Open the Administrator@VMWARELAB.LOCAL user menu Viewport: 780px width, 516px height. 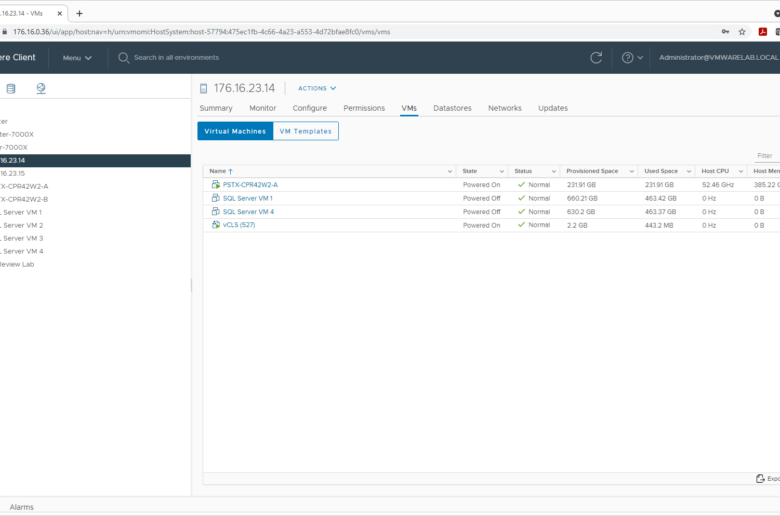(x=719, y=58)
